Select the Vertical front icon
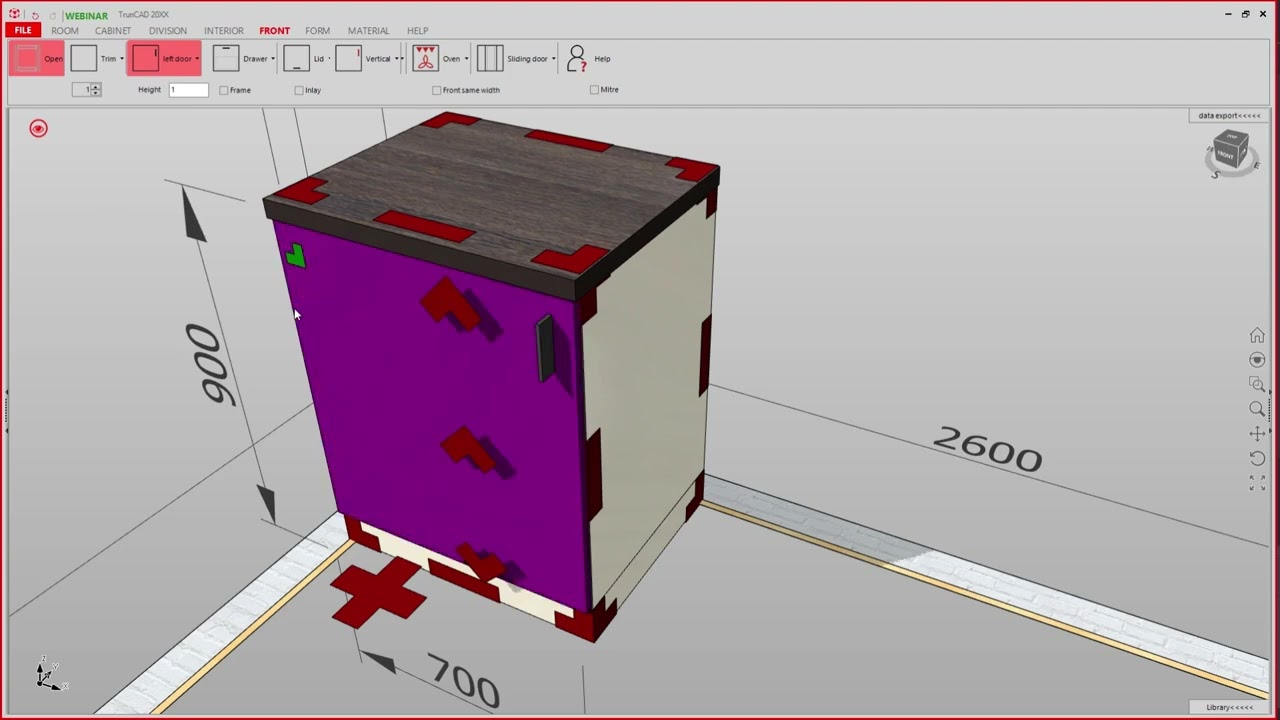The height and width of the screenshot is (720, 1280). tap(348, 58)
